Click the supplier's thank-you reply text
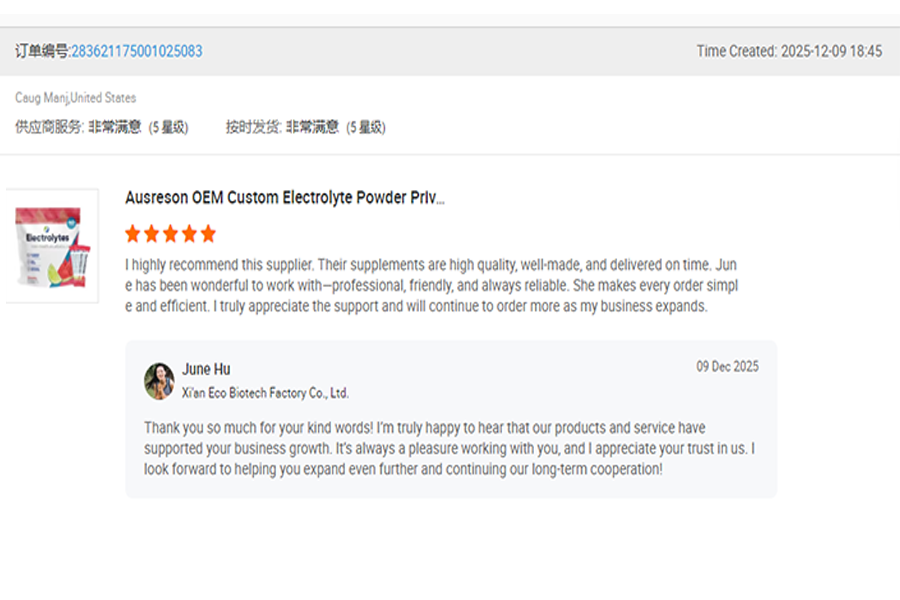This screenshot has height=600, width=900. 449,448
